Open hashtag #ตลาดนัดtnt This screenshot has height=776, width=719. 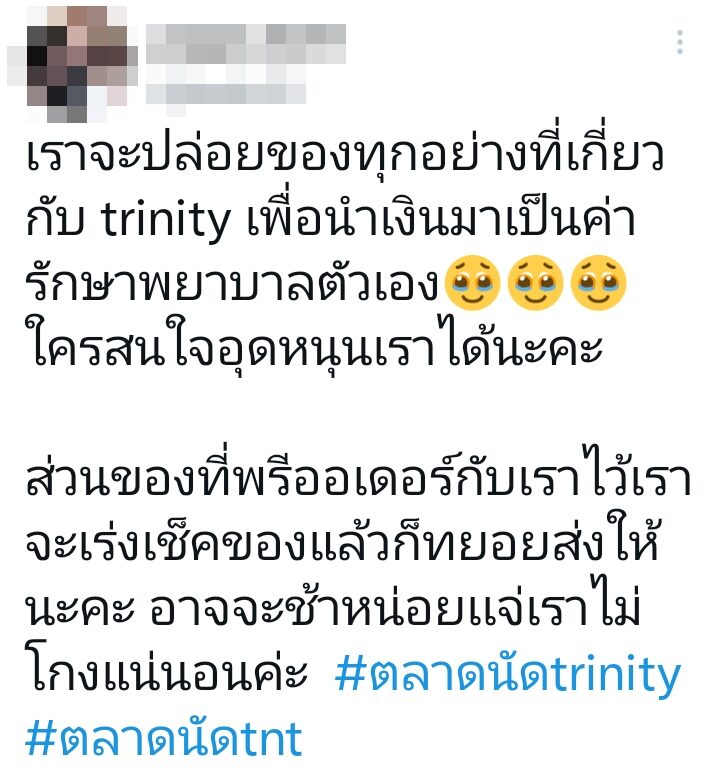(164, 739)
